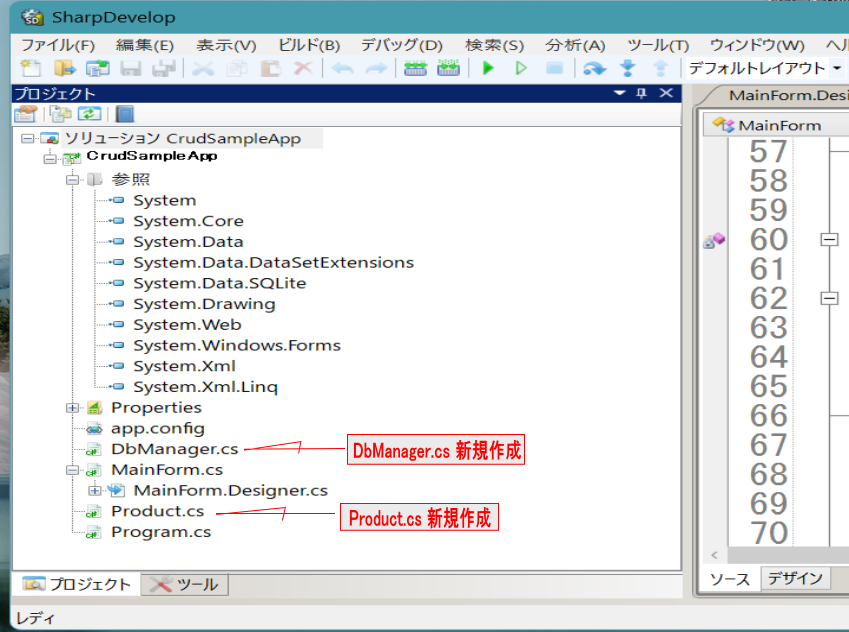
Task: Toggle the pin on the project panel
Action: (x=642, y=93)
